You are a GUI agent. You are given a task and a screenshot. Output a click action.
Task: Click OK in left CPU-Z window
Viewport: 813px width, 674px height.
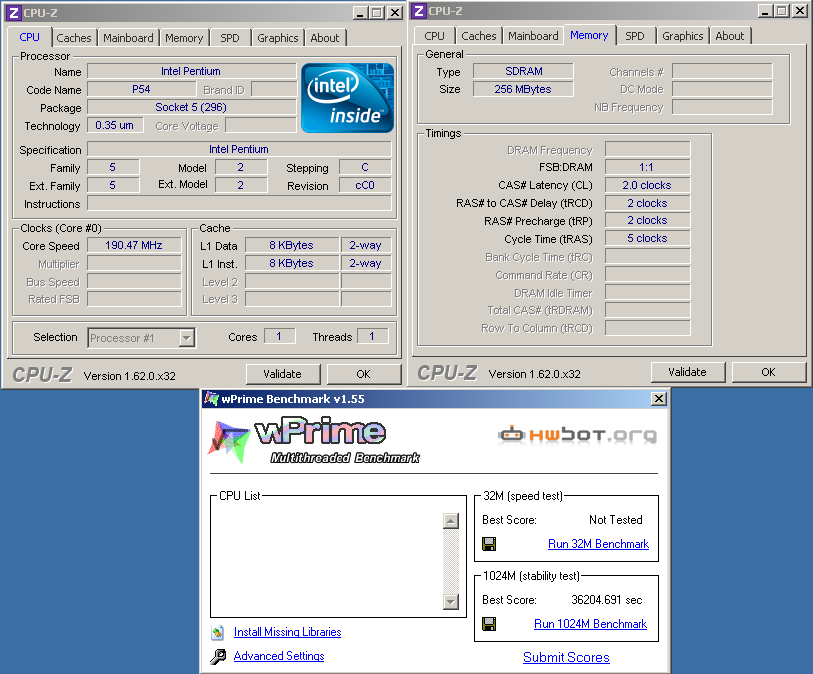coord(363,374)
